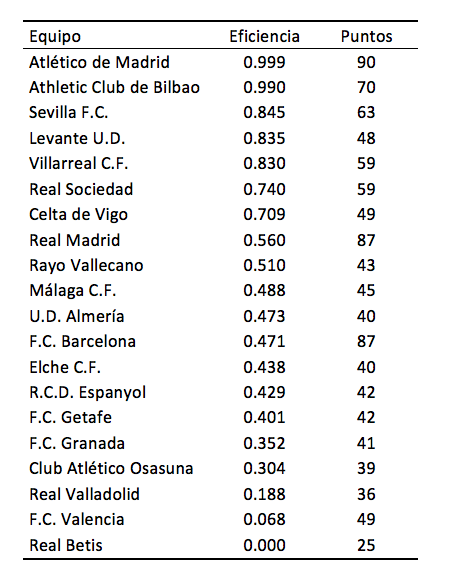Click Real Valladolid points value 36
The width and height of the screenshot is (452, 587).
click(x=366, y=494)
